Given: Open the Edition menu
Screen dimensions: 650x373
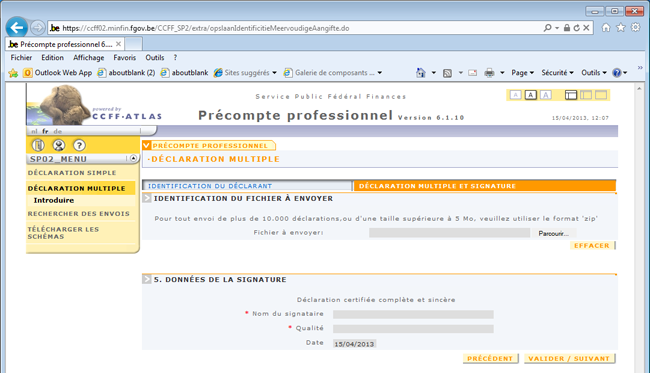Looking at the screenshot, I should pos(52,58).
